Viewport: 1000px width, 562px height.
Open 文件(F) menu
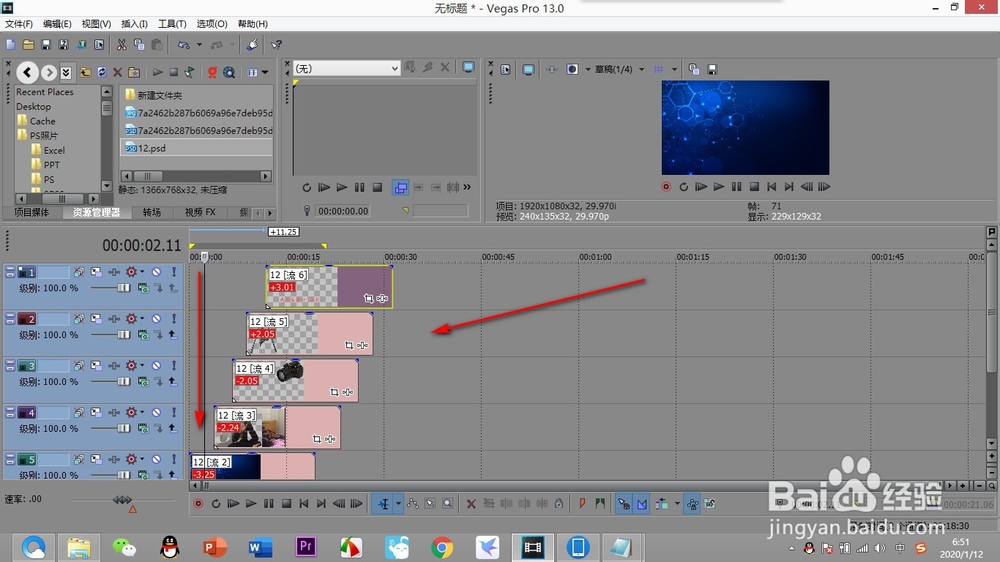18,24
